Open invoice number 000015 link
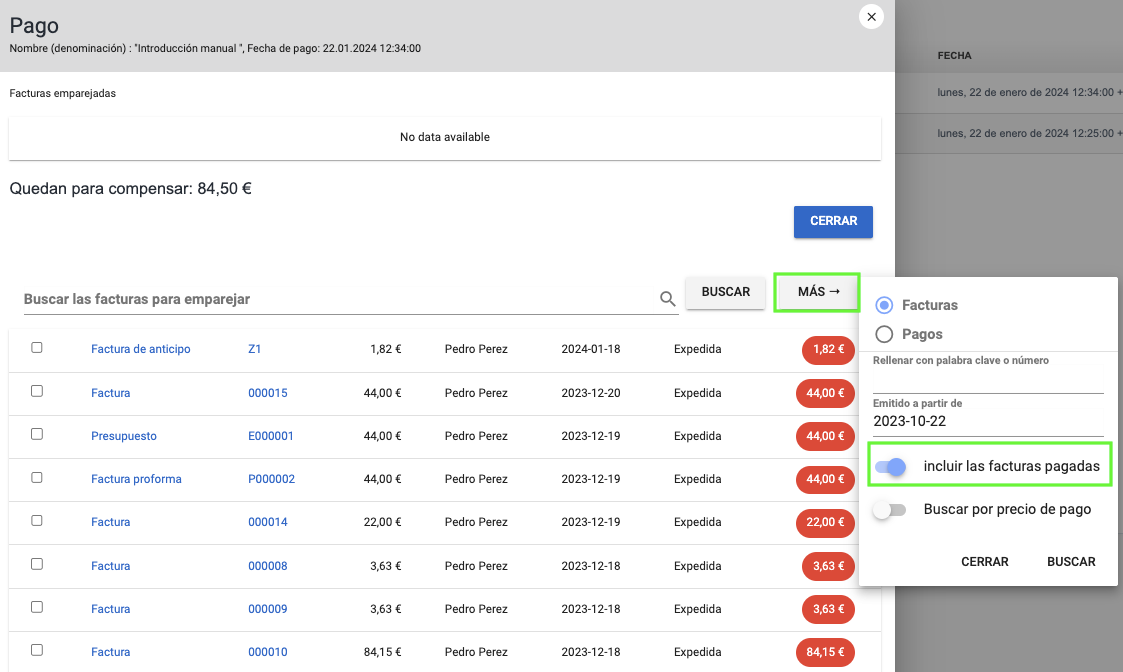This screenshot has width=1123, height=672. [x=268, y=393]
